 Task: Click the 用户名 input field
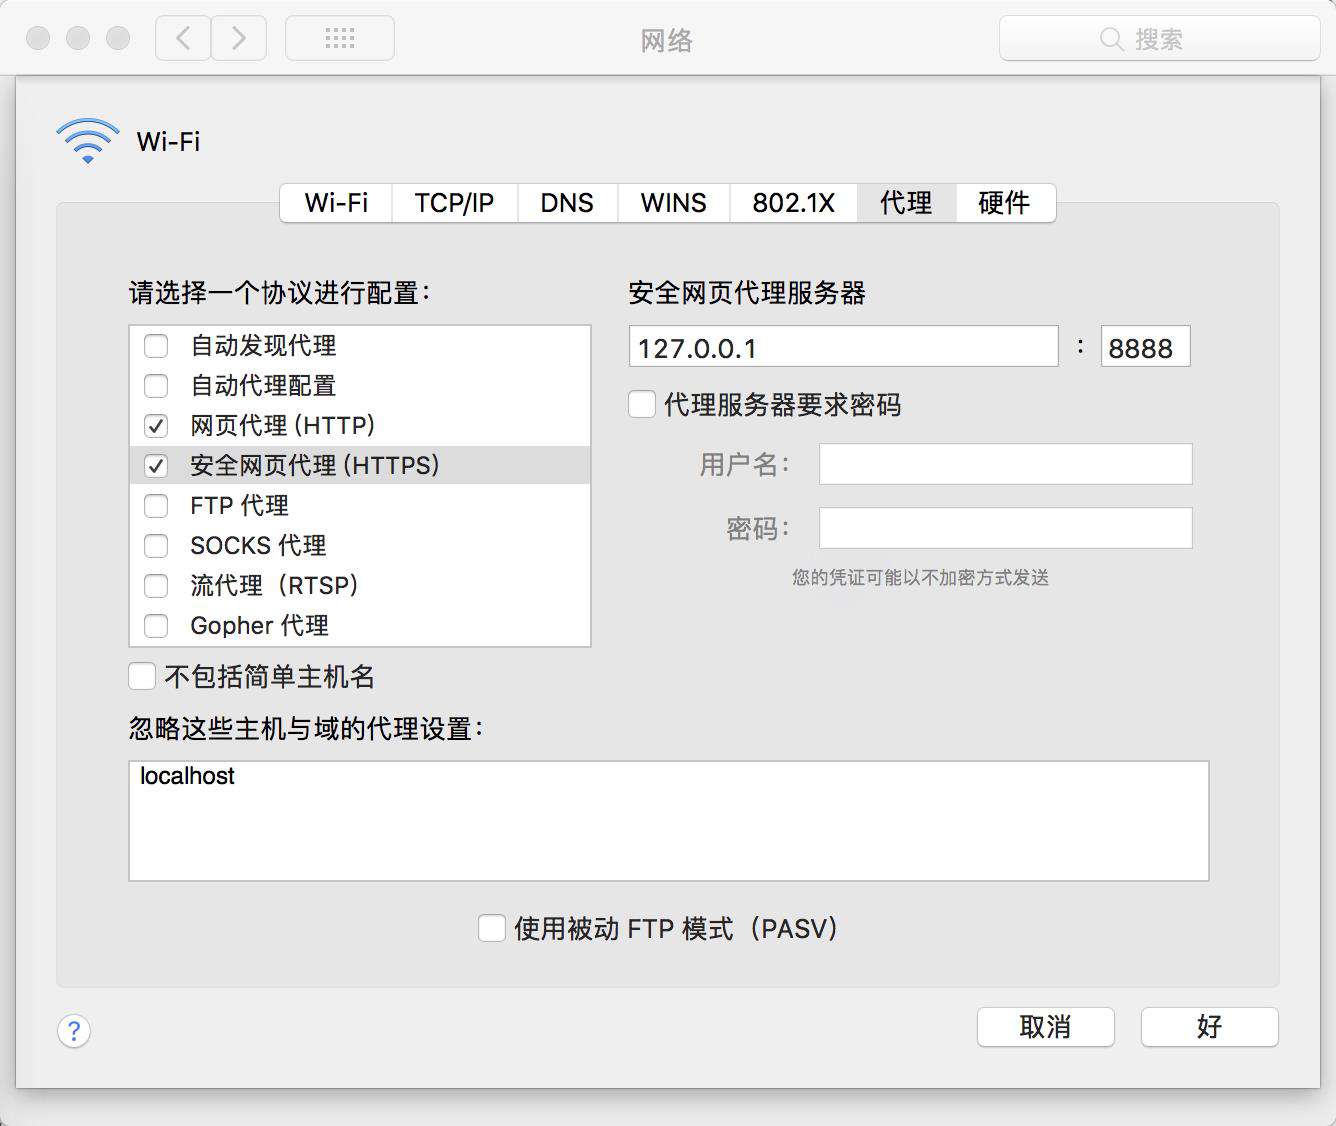click(x=1005, y=464)
